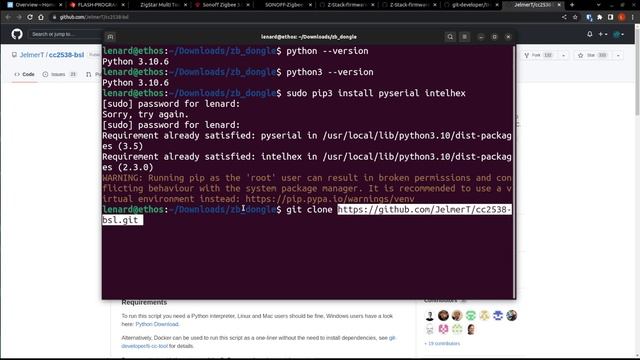Open the GitHub user avatar dropdown
The image size is (640, 360).
point(618,34)
